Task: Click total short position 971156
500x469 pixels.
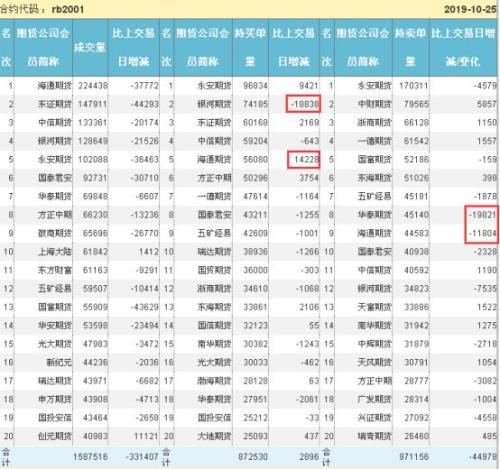Action: click(x=414, y=457)
